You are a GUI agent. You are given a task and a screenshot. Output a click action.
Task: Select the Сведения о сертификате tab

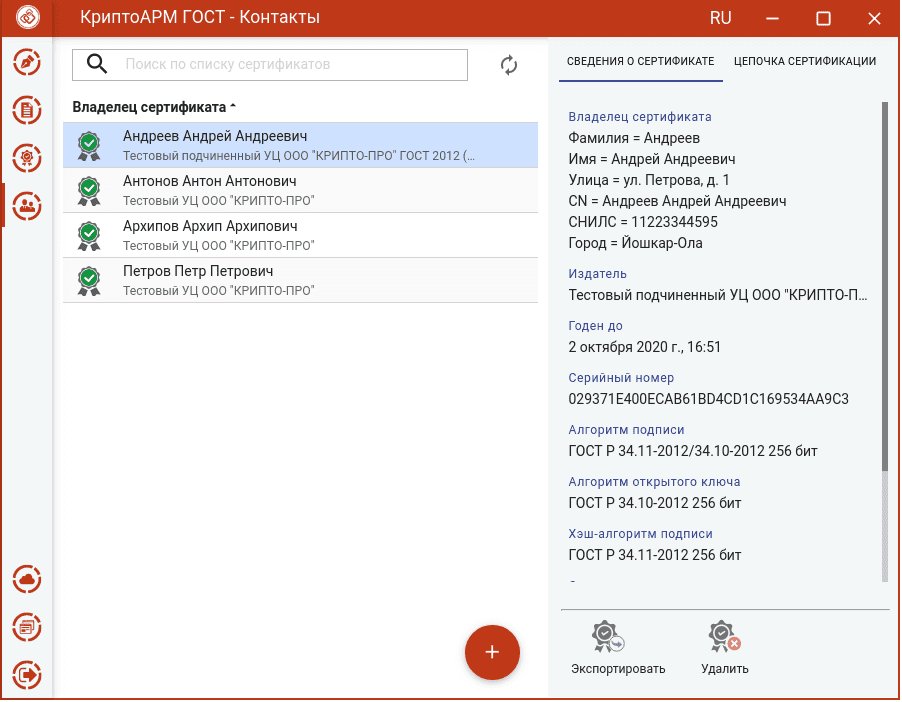click(640, 62)
